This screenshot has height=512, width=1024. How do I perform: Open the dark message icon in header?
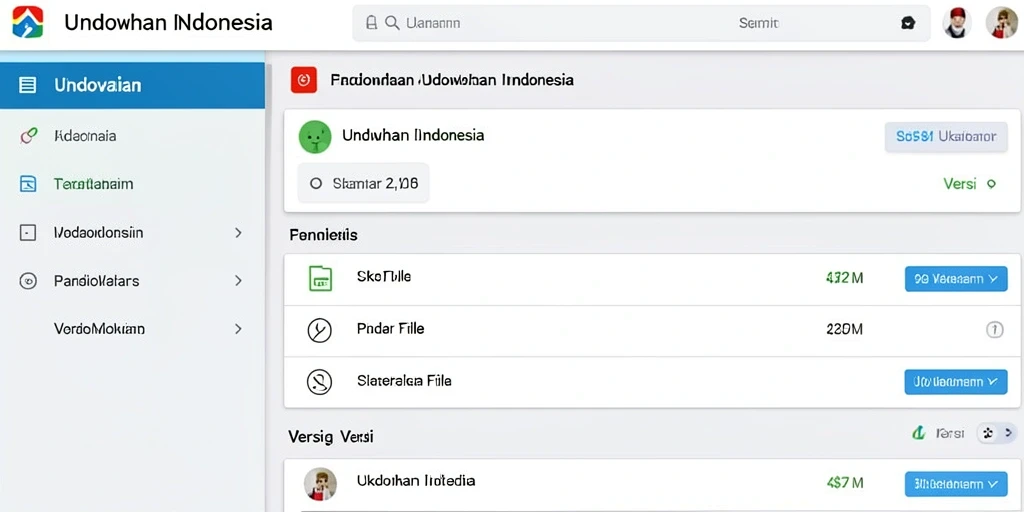pos(908,23)
